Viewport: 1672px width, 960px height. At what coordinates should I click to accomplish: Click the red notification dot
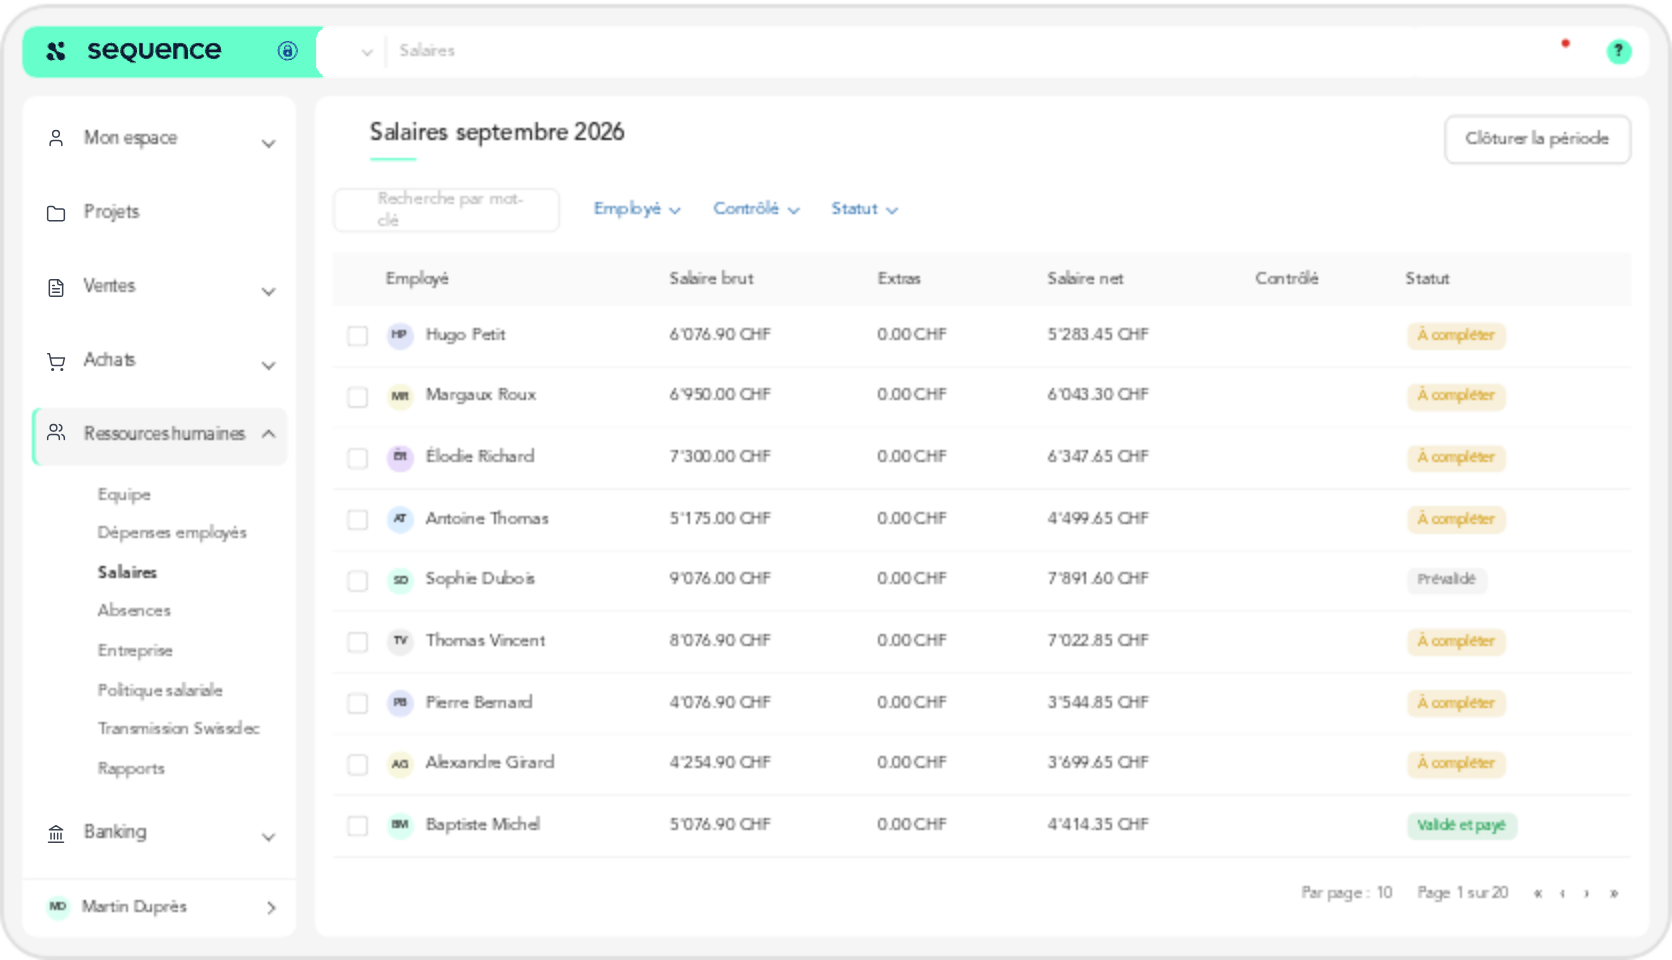(x=1565, y=43)
